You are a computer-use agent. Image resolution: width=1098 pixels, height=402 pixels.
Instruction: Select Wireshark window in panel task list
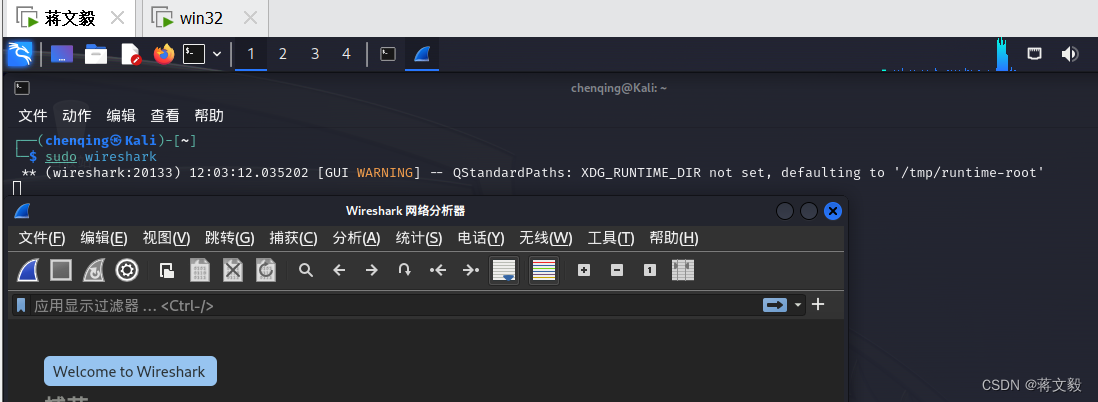coord(422,54)
